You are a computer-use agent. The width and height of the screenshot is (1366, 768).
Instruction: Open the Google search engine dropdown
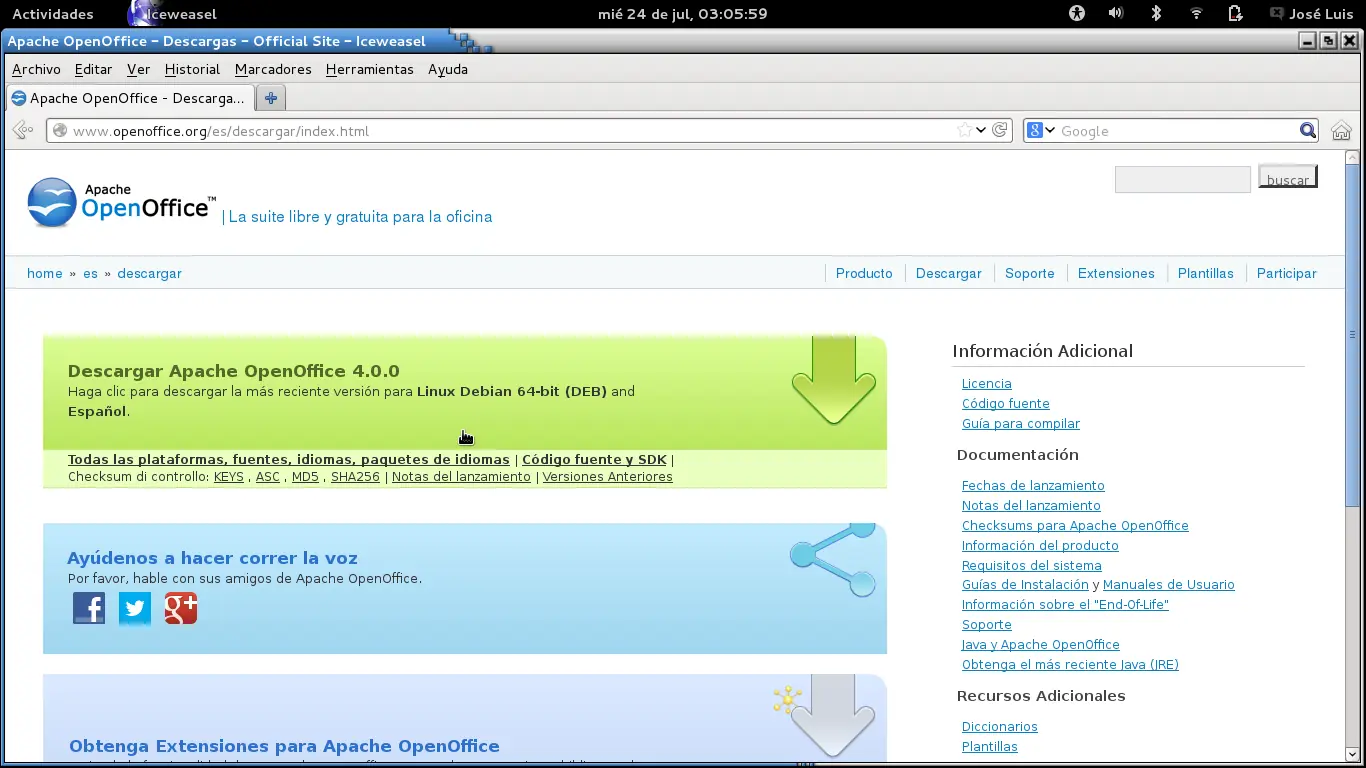pos(1042,131)
